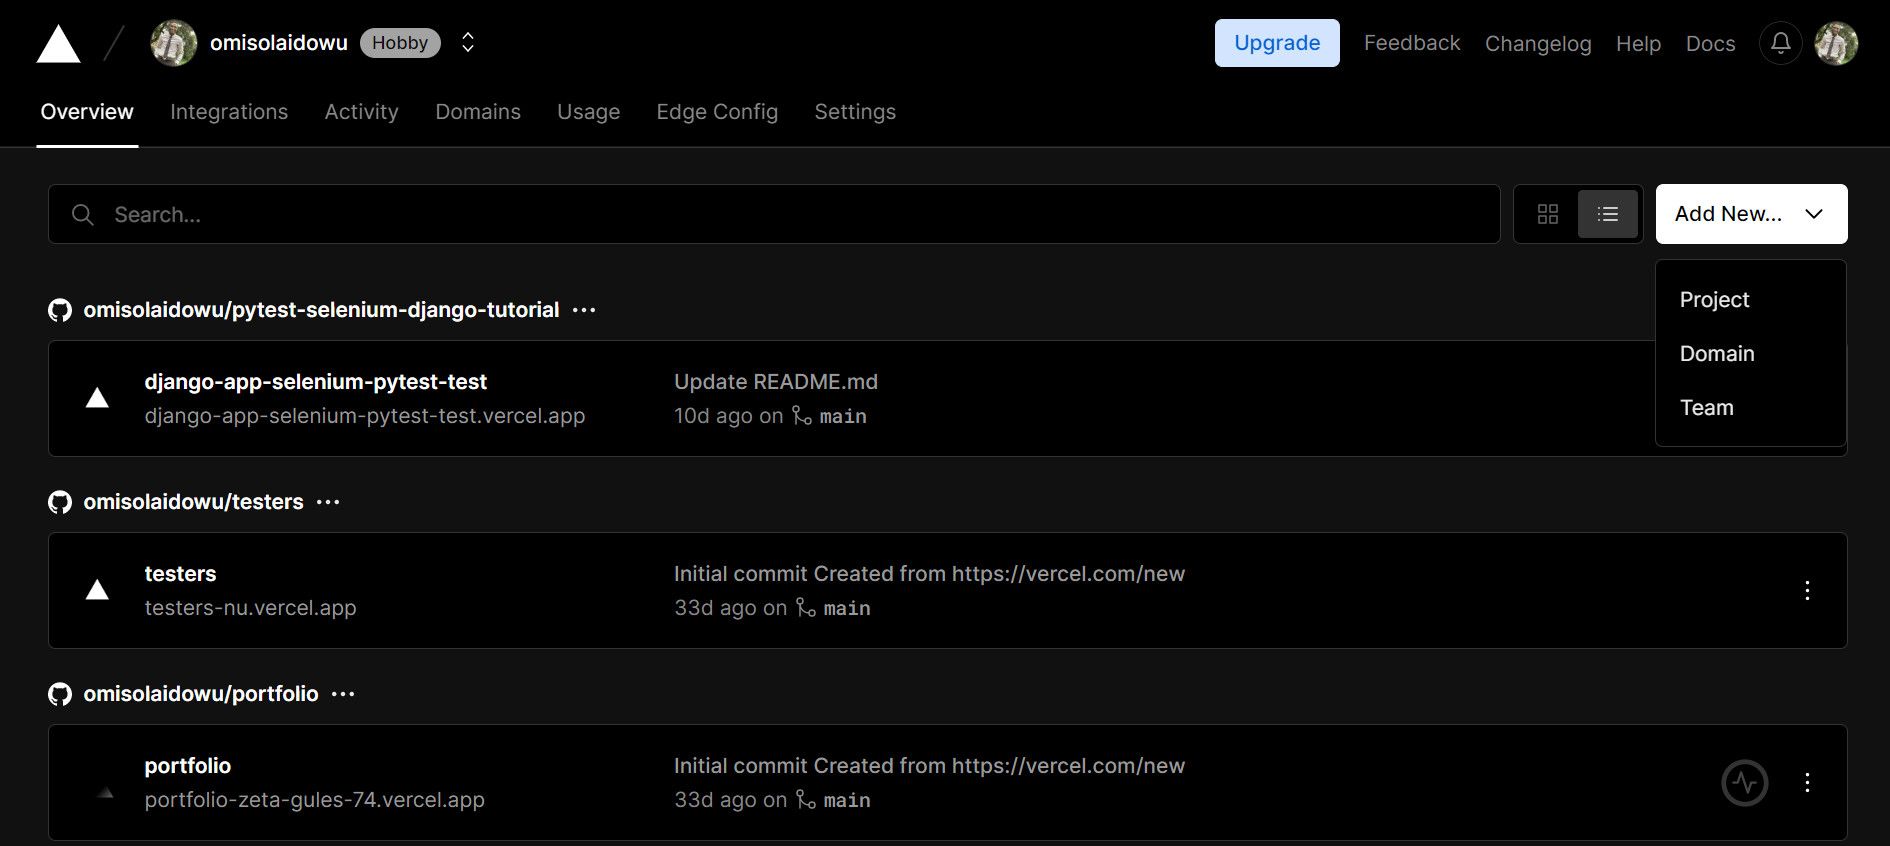Open the Feedback link
Screen dimensions: 1890x846
[x=1412, y=43]
